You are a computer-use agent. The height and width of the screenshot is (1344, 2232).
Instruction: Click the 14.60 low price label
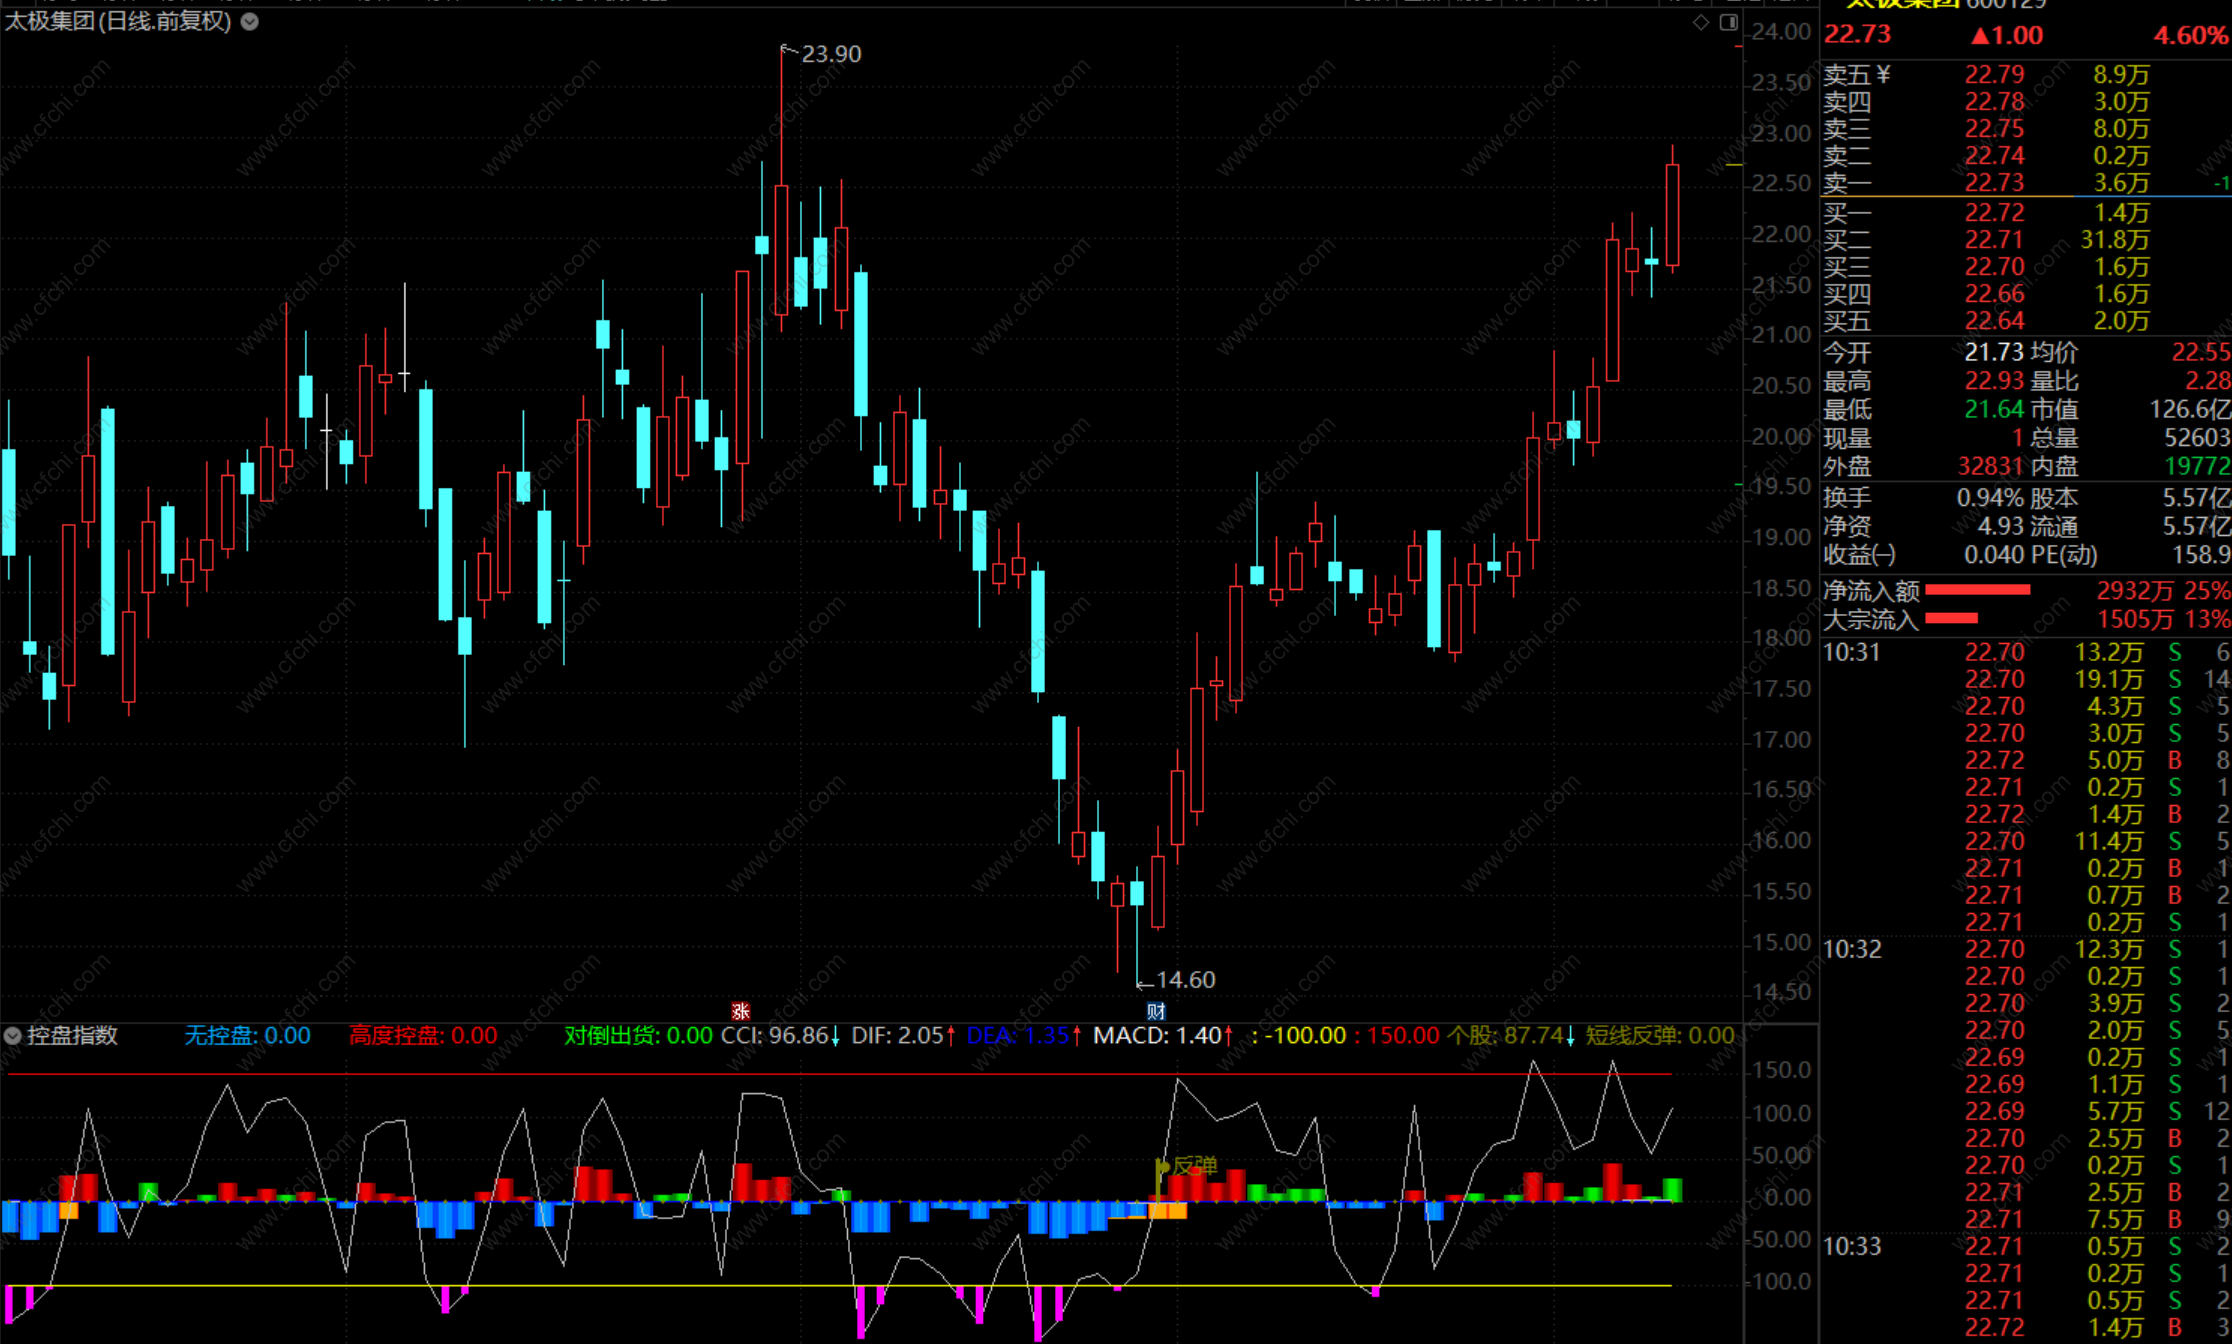(1185, 980)
